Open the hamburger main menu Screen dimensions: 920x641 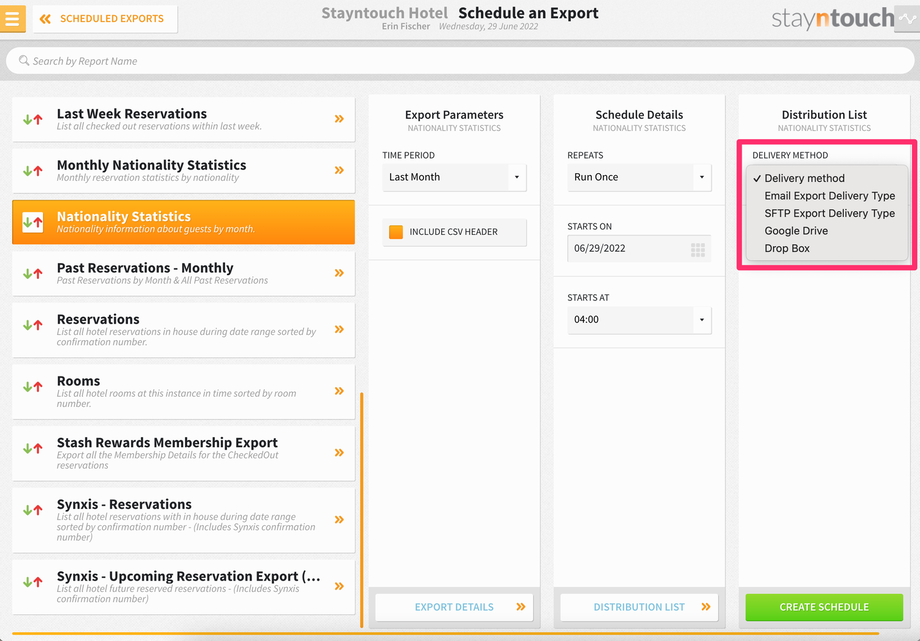pyautogui.click(x=12, y=18)
